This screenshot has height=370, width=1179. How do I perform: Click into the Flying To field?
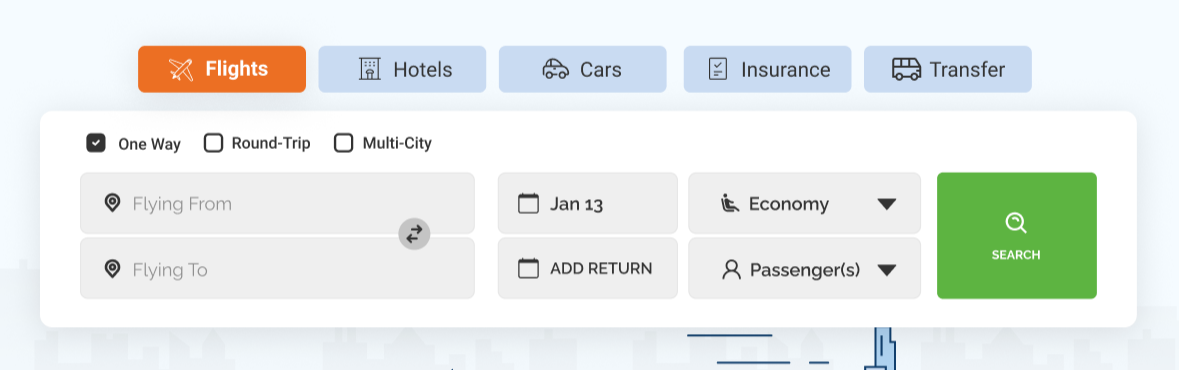(x=277, y=268)
